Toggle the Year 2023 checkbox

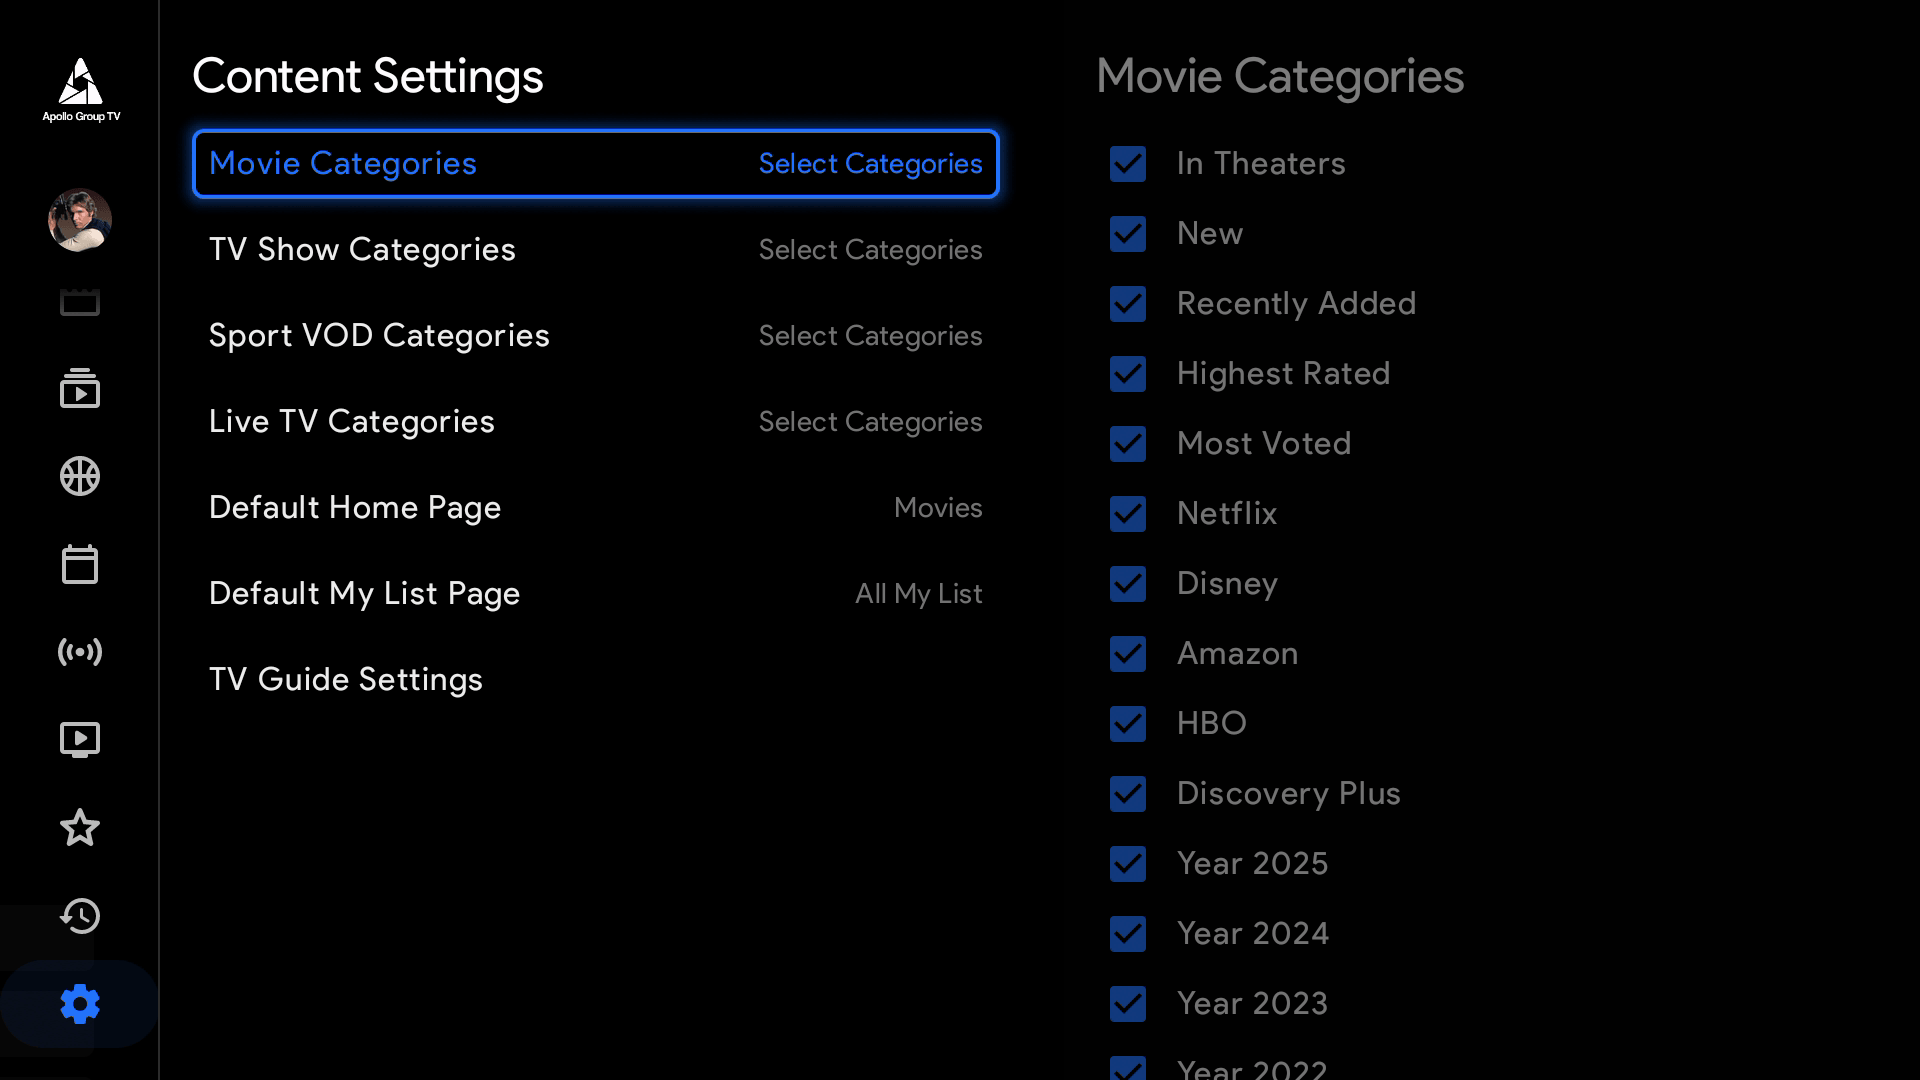[1128, 1004]
